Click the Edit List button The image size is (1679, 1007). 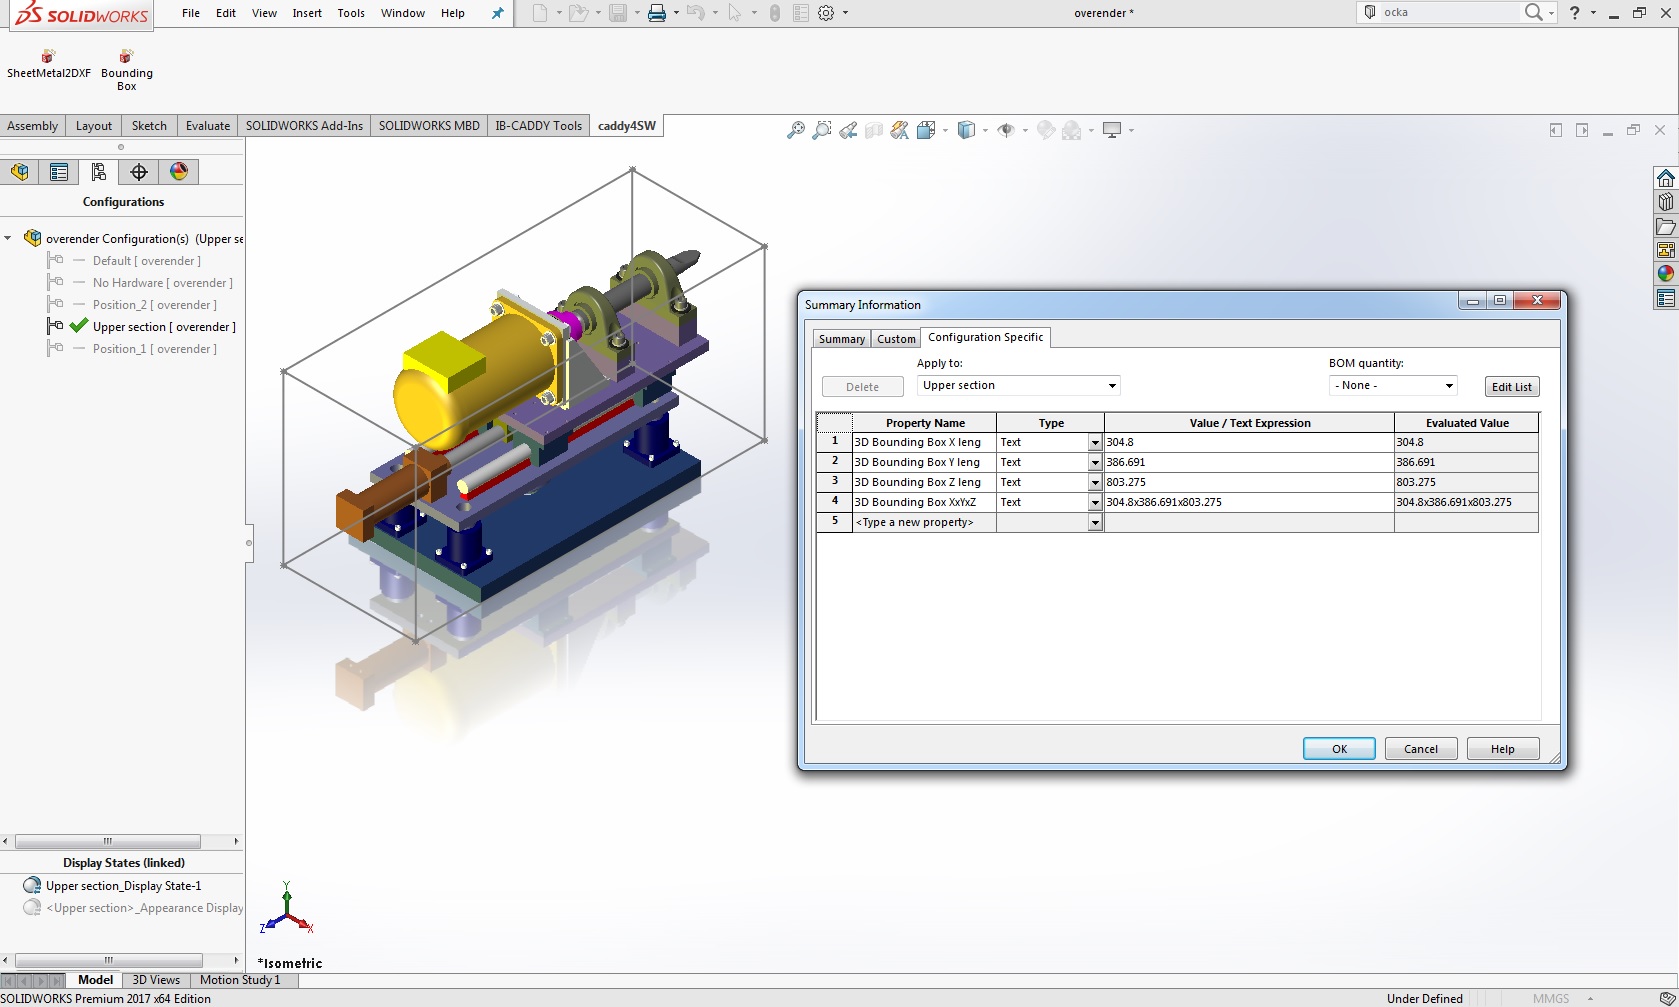[1511, 387]
